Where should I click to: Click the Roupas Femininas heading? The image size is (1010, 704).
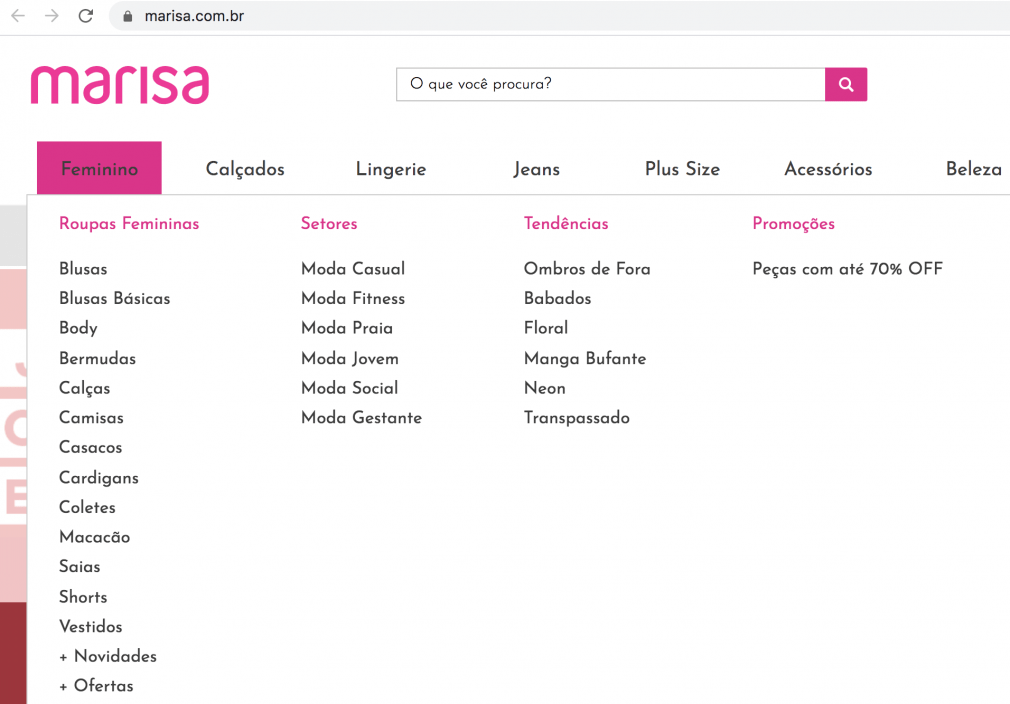tap(129, 224)
